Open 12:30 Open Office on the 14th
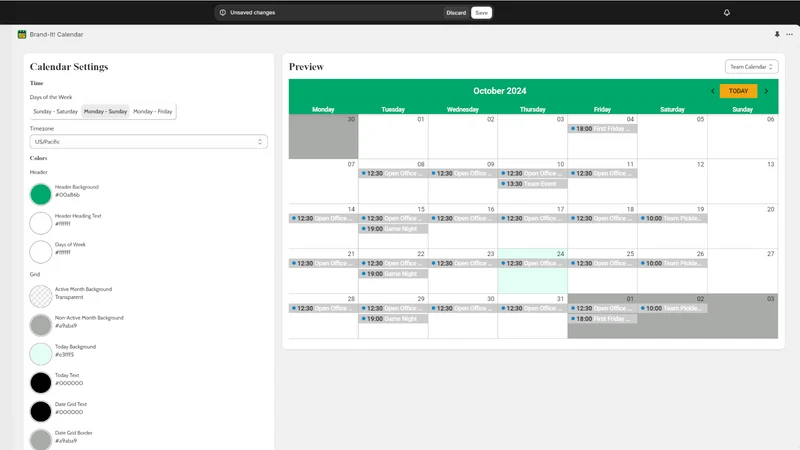 pyautogui.click(x=323, y=218)
